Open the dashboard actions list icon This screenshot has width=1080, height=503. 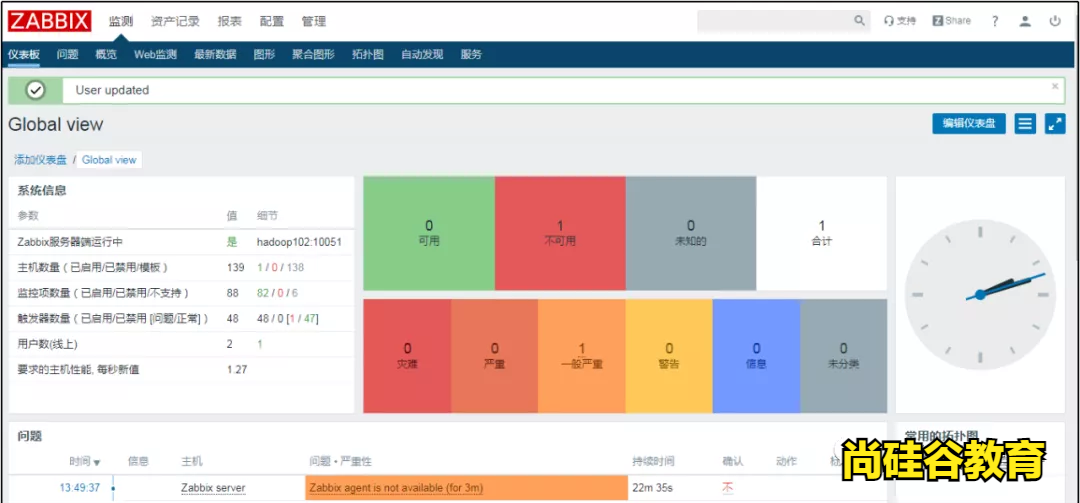tap(1025, 124)
